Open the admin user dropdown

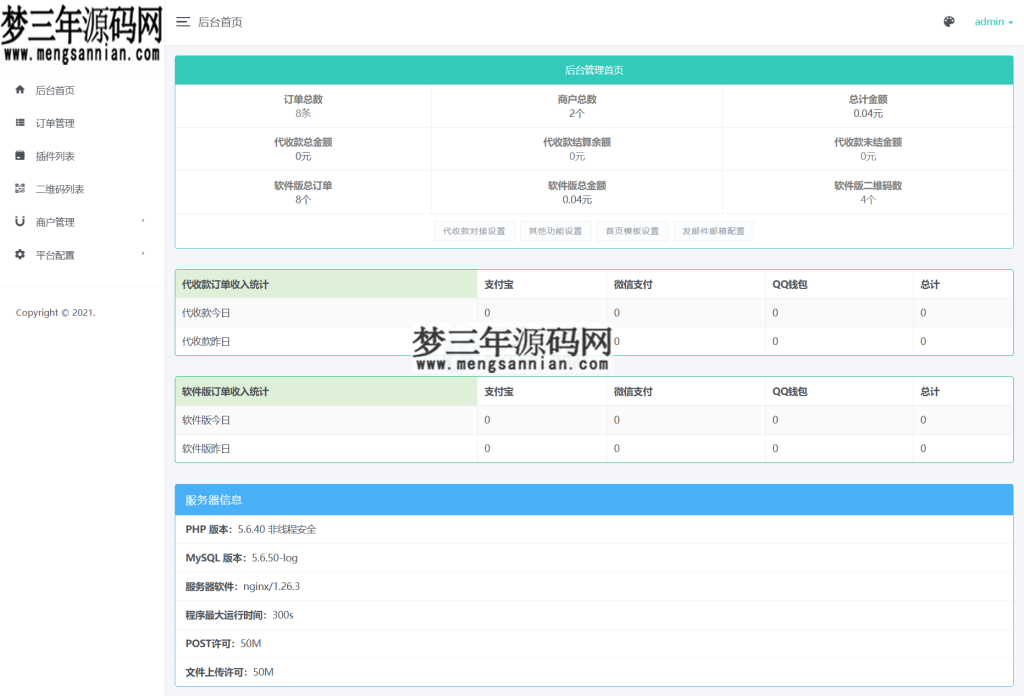coord(993,22)
